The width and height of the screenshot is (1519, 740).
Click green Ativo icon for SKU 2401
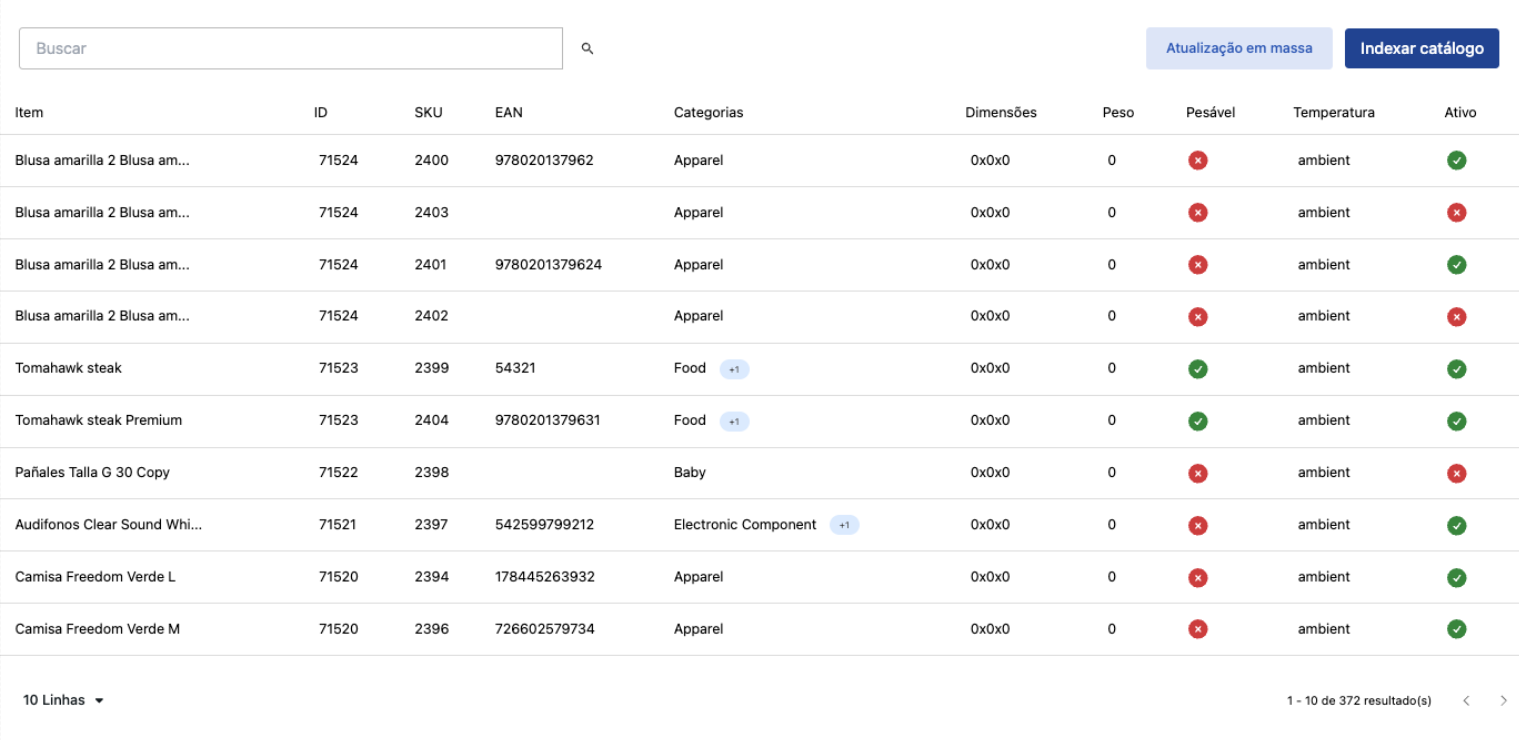[x=1456, y=265]
